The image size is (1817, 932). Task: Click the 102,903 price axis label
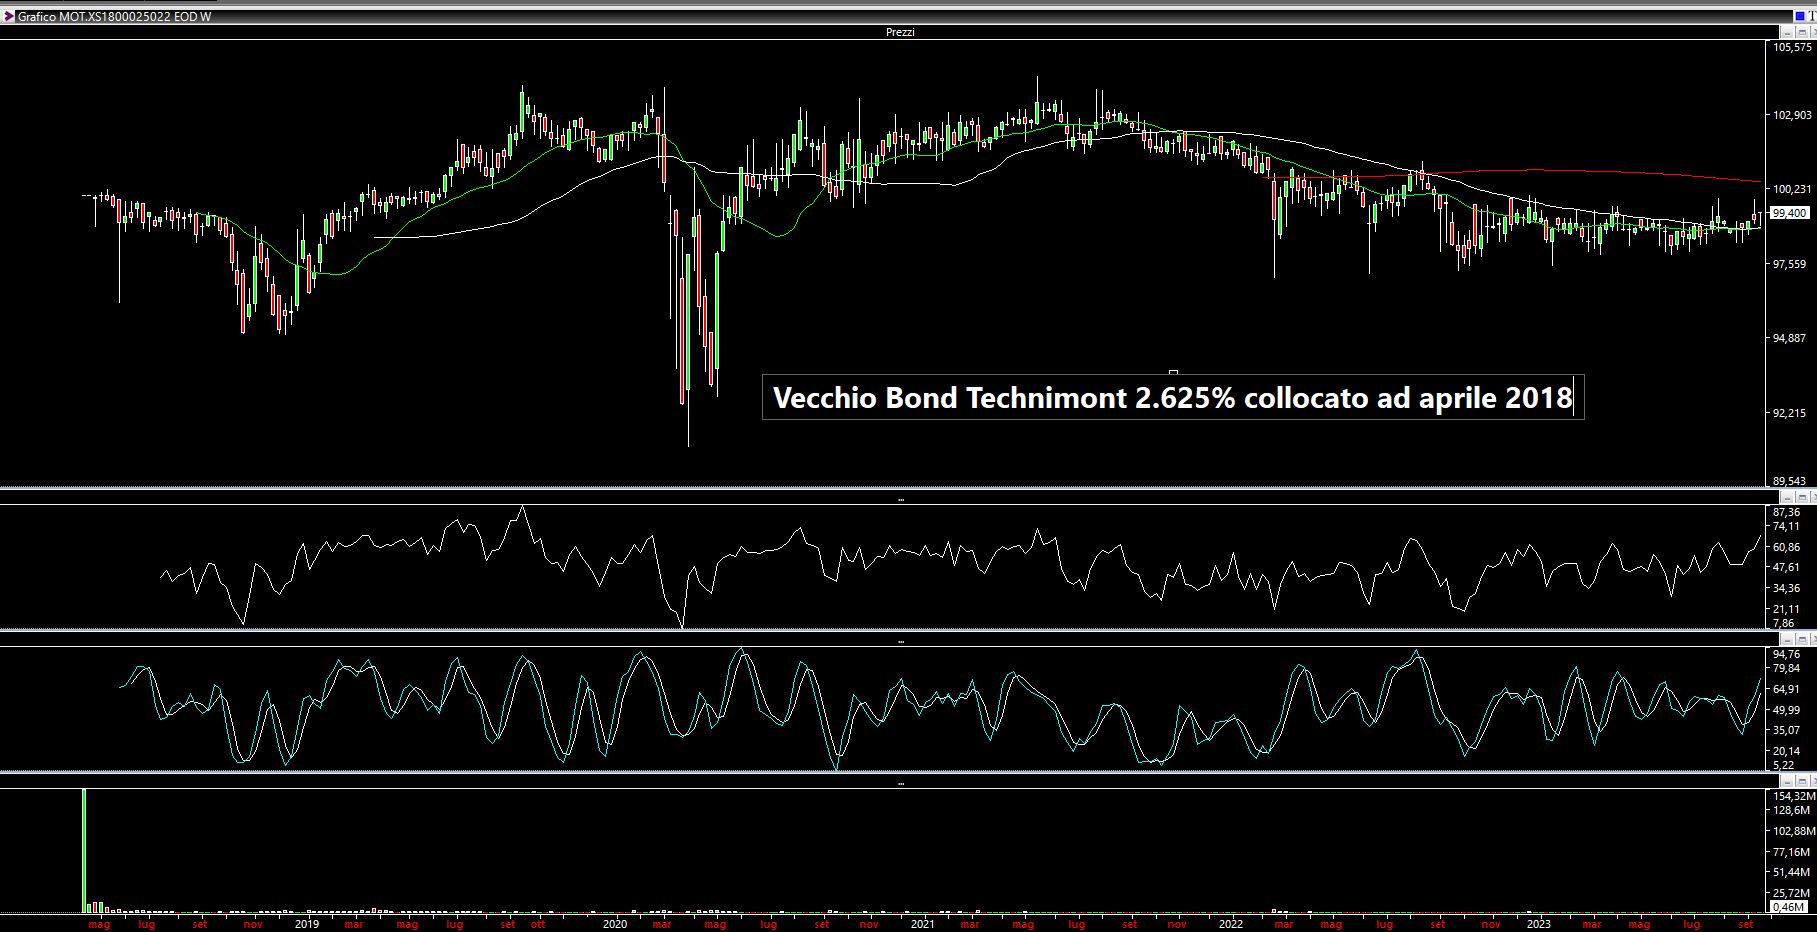[x=1792, y=115]
